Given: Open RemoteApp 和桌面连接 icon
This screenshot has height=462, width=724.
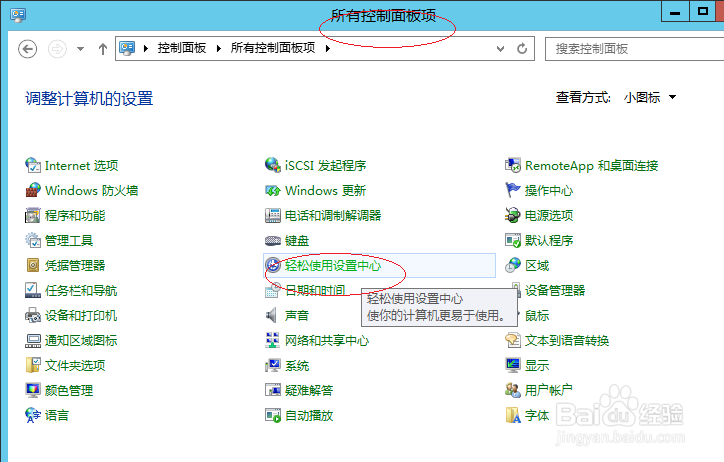Looking at the screenshot, I should click(x=513, y=165).
